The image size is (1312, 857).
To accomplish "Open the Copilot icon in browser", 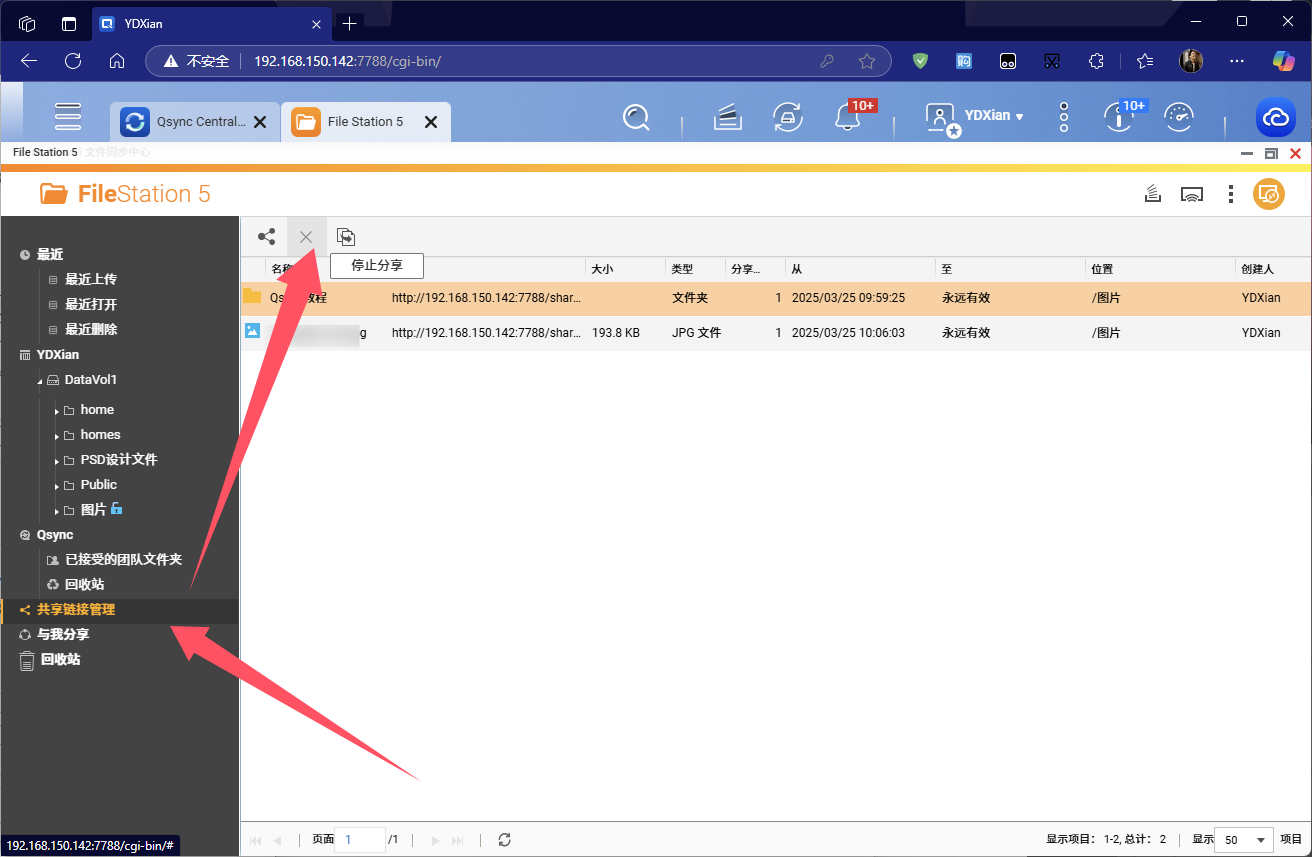I will (x=1283, y=61).
